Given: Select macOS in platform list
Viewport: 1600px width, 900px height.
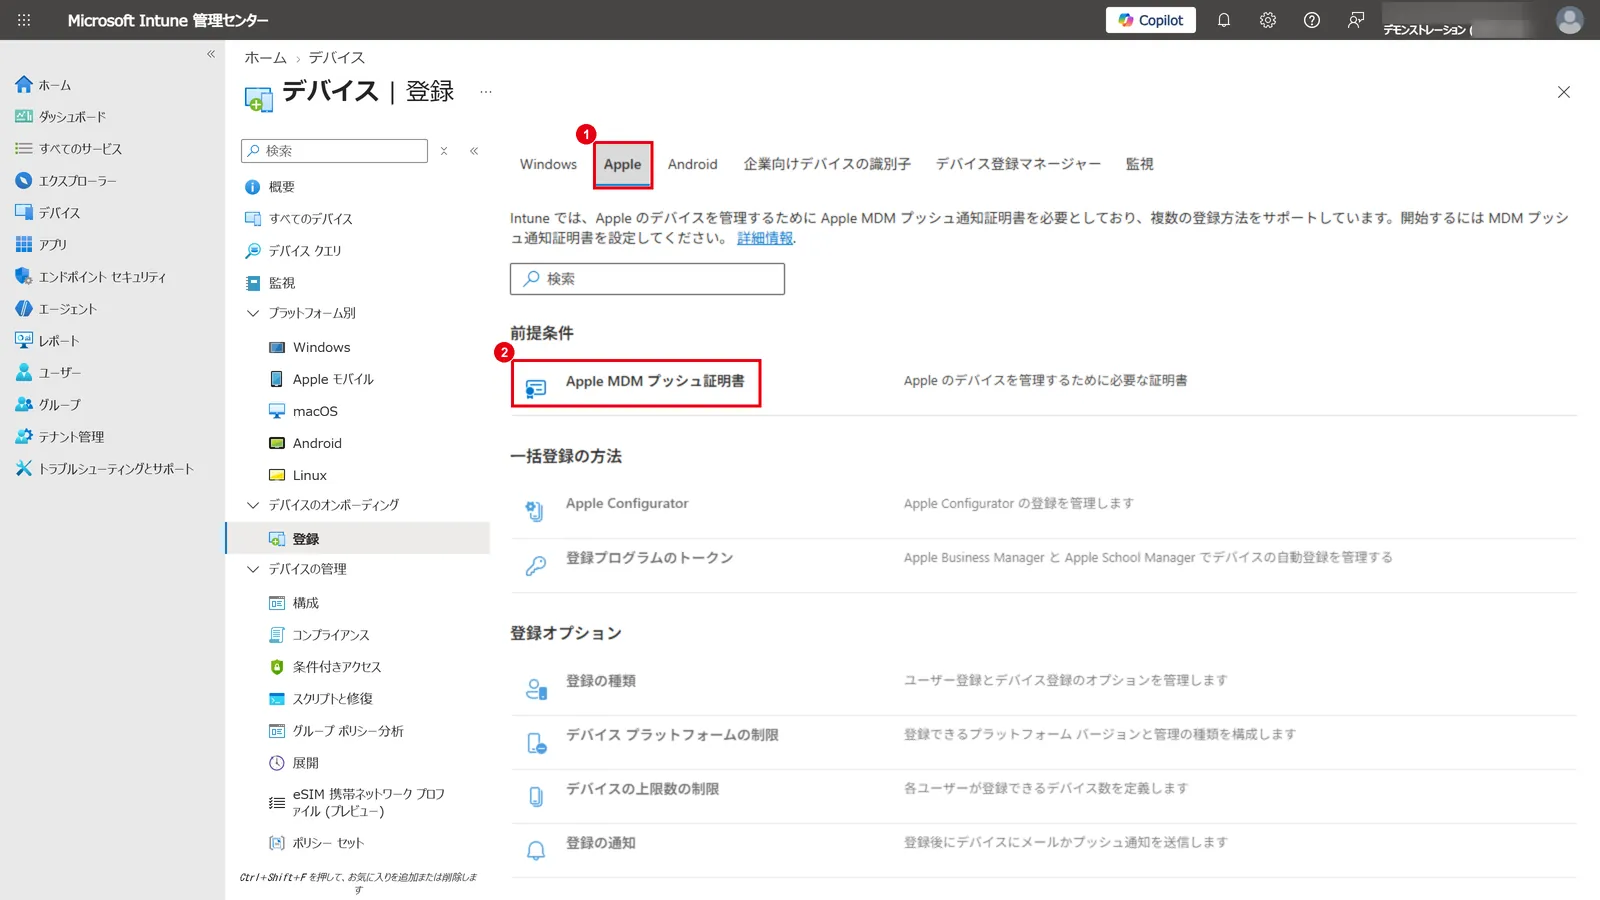Looking at the screenshot, I should (315, 411).
